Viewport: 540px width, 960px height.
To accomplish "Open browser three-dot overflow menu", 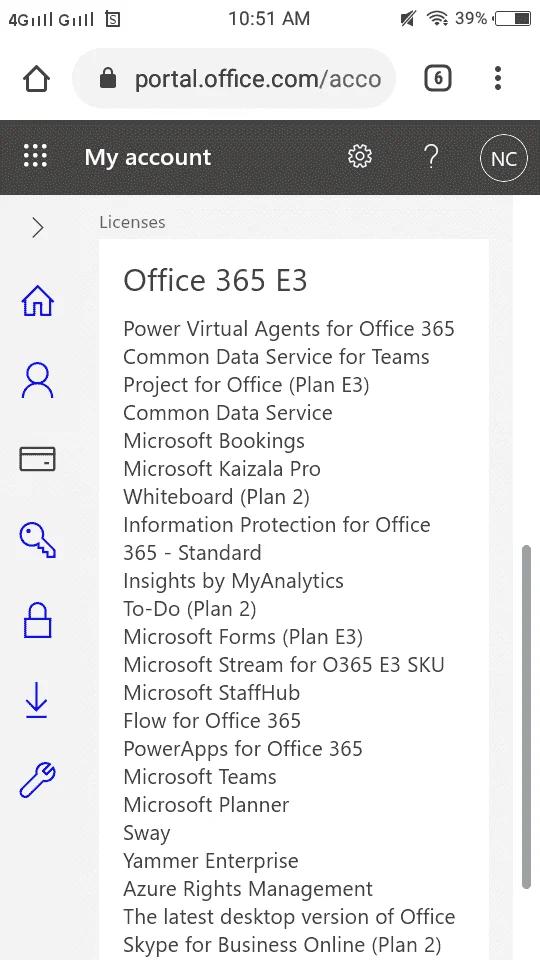I will click(x=498, y=78).
